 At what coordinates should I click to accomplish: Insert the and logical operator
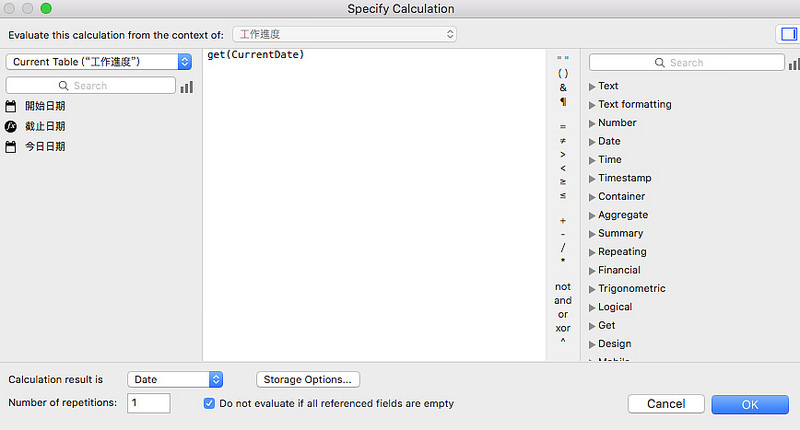point(563,300)
